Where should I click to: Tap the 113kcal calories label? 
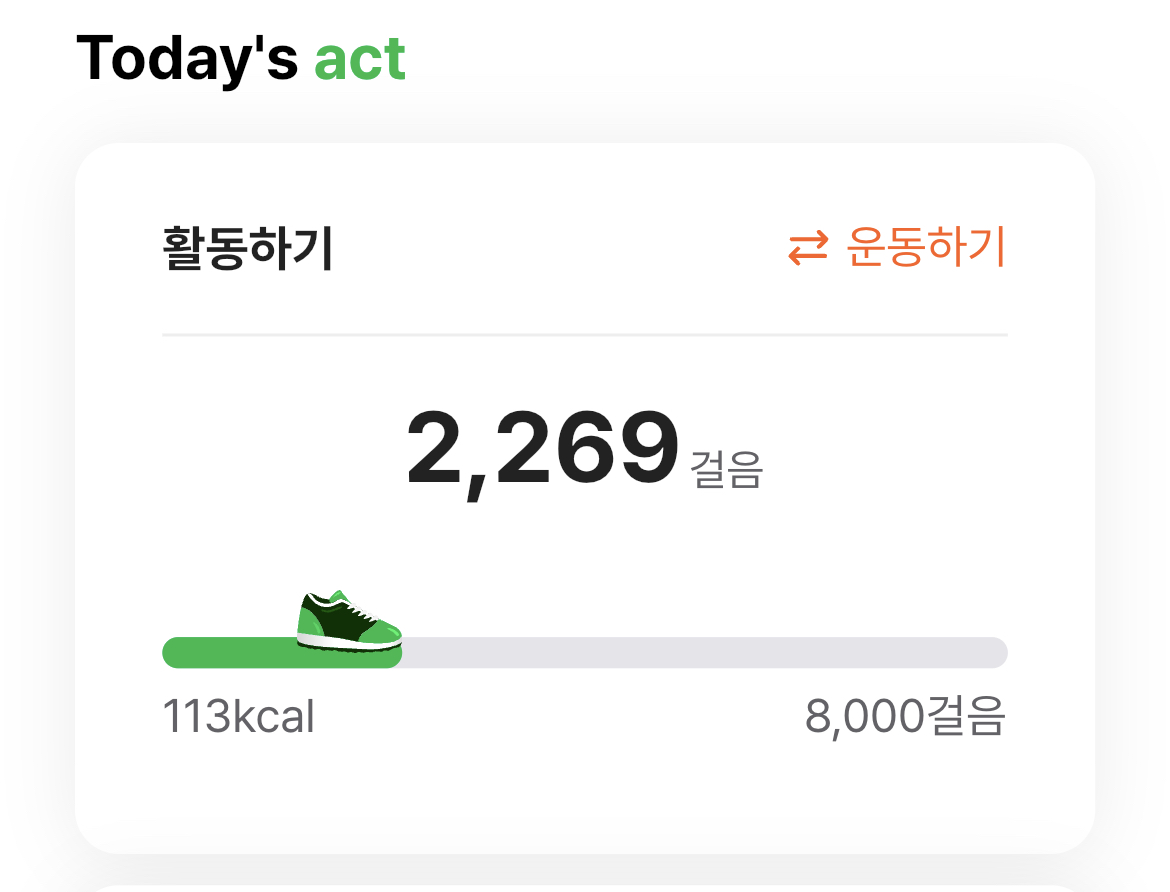click(x=238, y=717)
